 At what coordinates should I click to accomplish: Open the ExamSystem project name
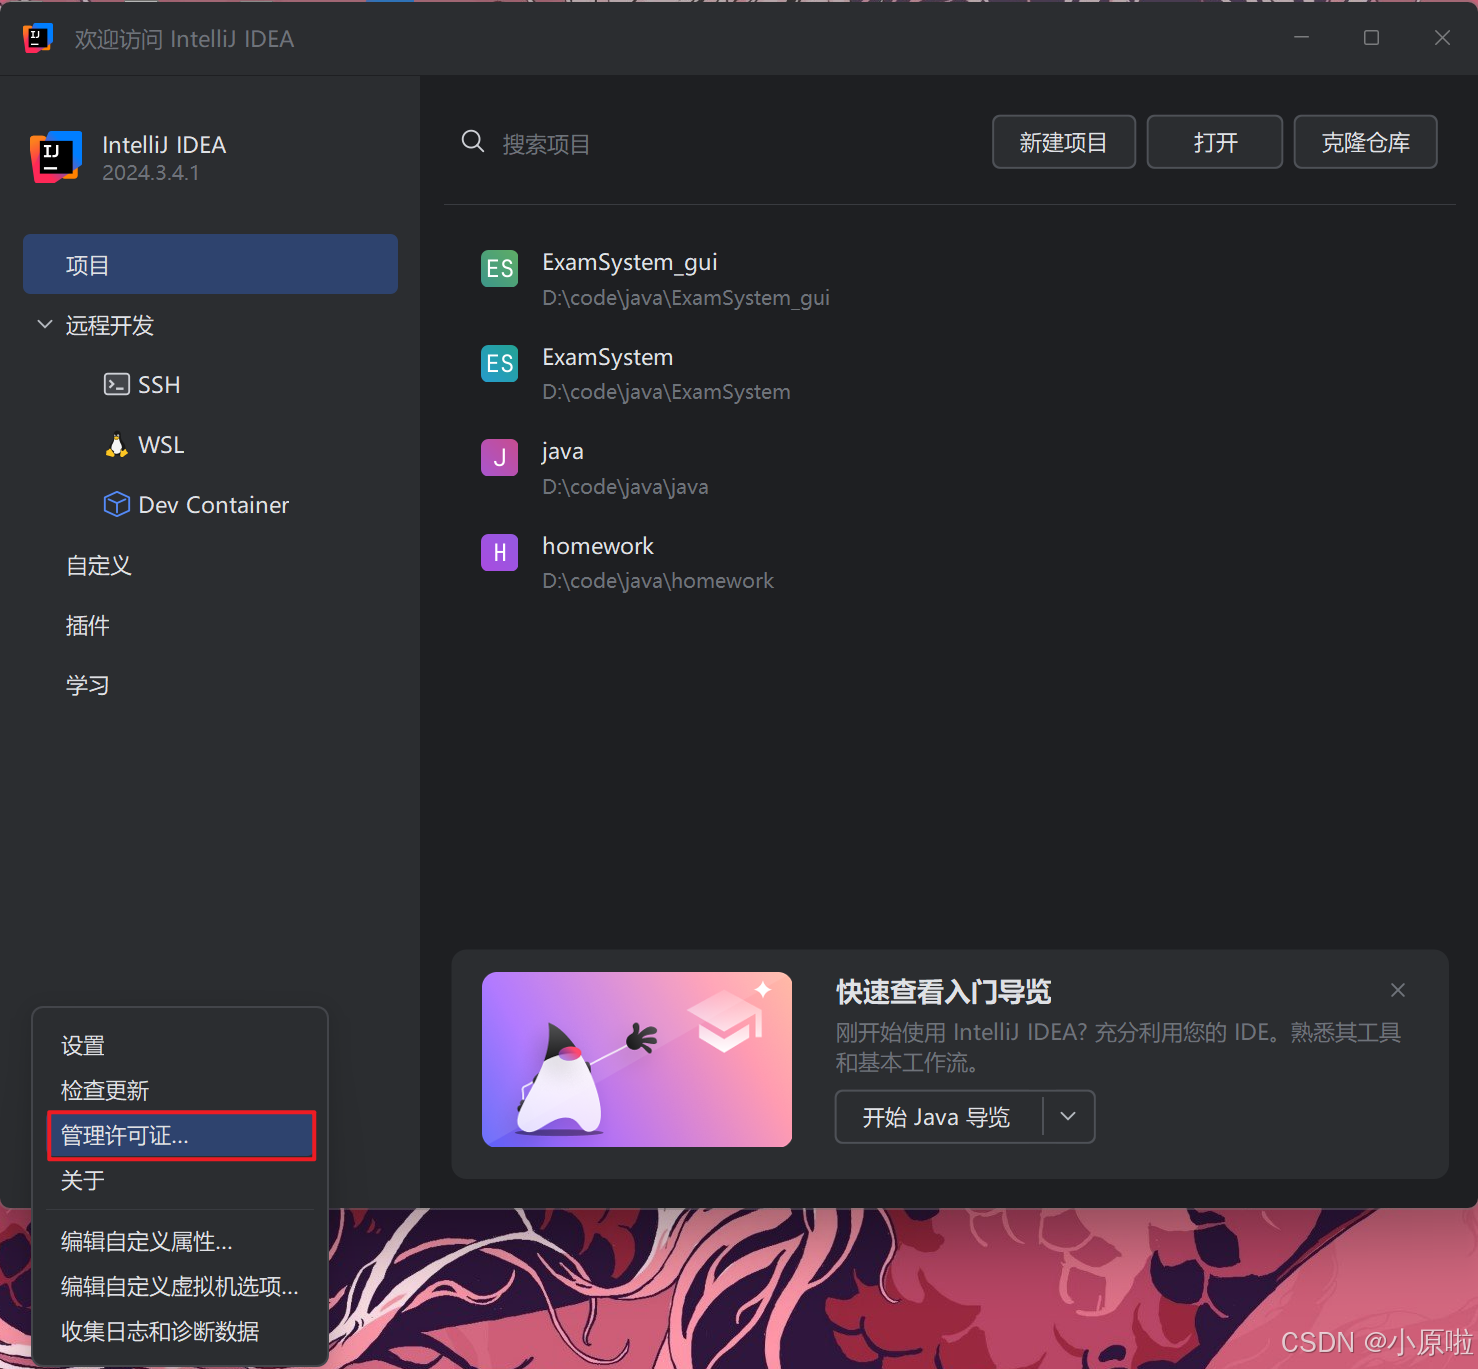pos(607,357)
